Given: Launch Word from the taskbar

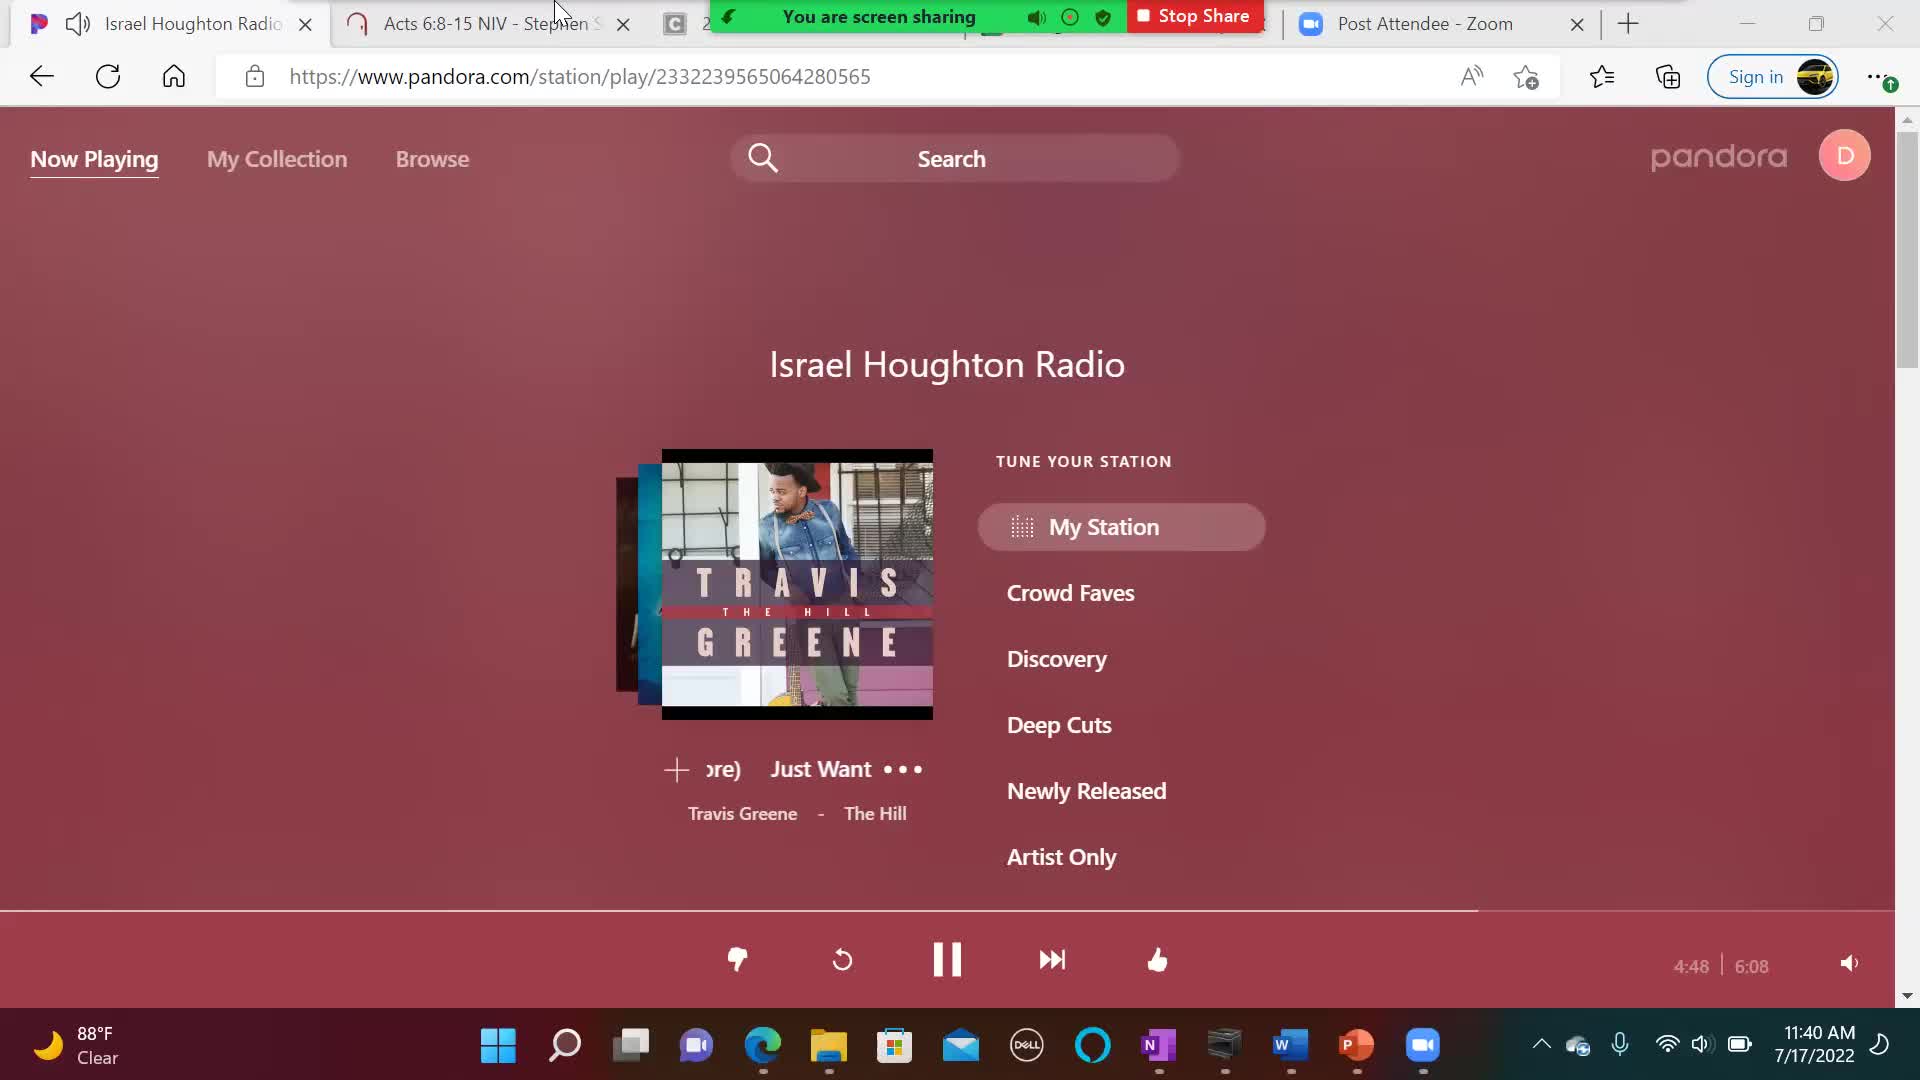Looking at the screenshot, I should [x=1290, y=1046].
